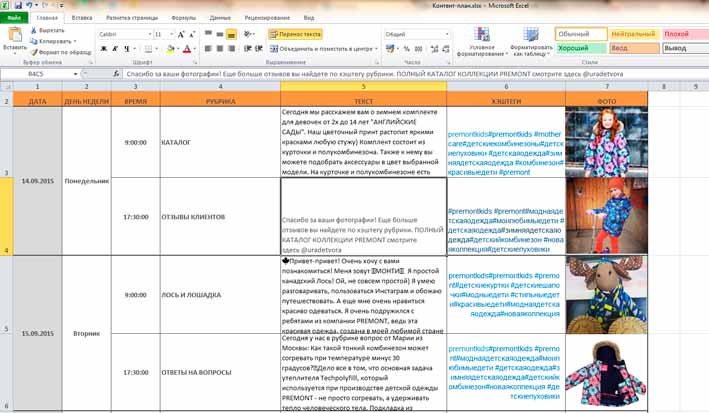This screenshot has width=709, height=413.
Task: Click the large Вставить paste icon
Action: 15,34
